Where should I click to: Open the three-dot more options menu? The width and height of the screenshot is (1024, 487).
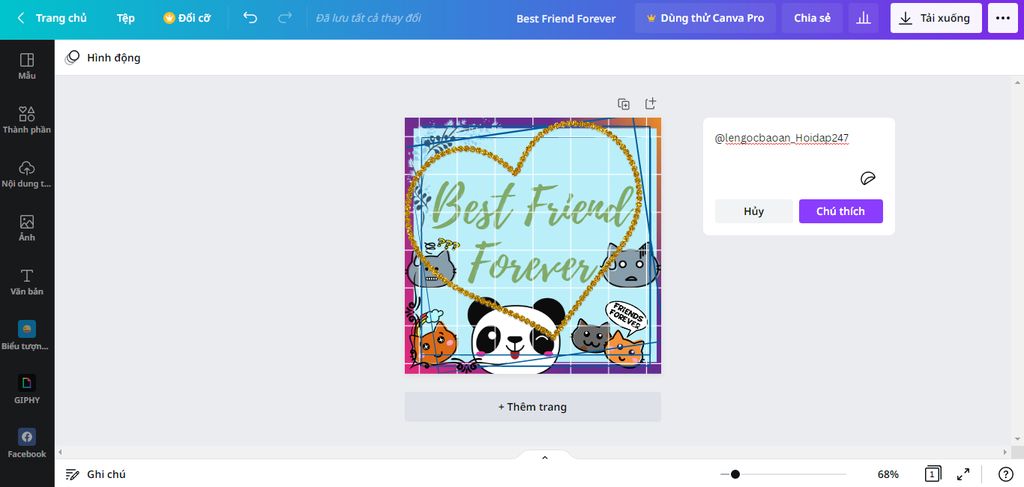click(x=1003, y=18)
